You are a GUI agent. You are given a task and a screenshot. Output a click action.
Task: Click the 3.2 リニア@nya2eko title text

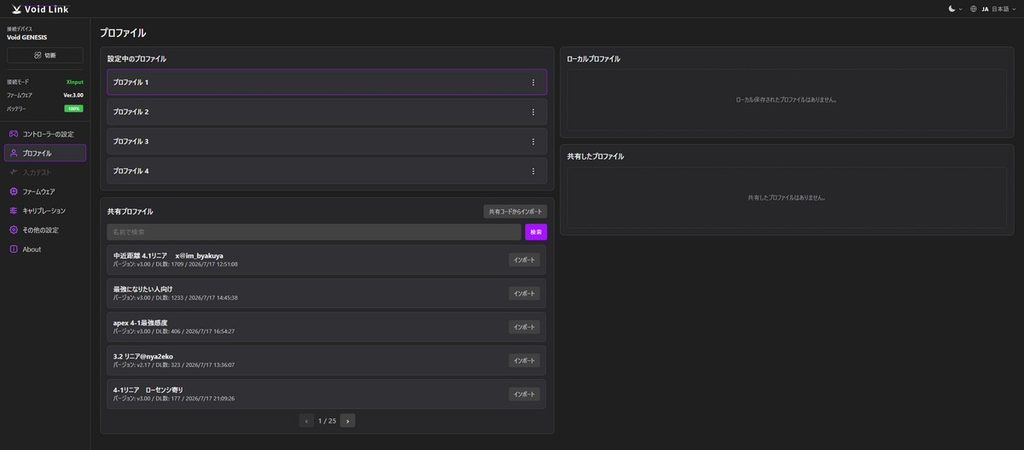click(143, 356)
